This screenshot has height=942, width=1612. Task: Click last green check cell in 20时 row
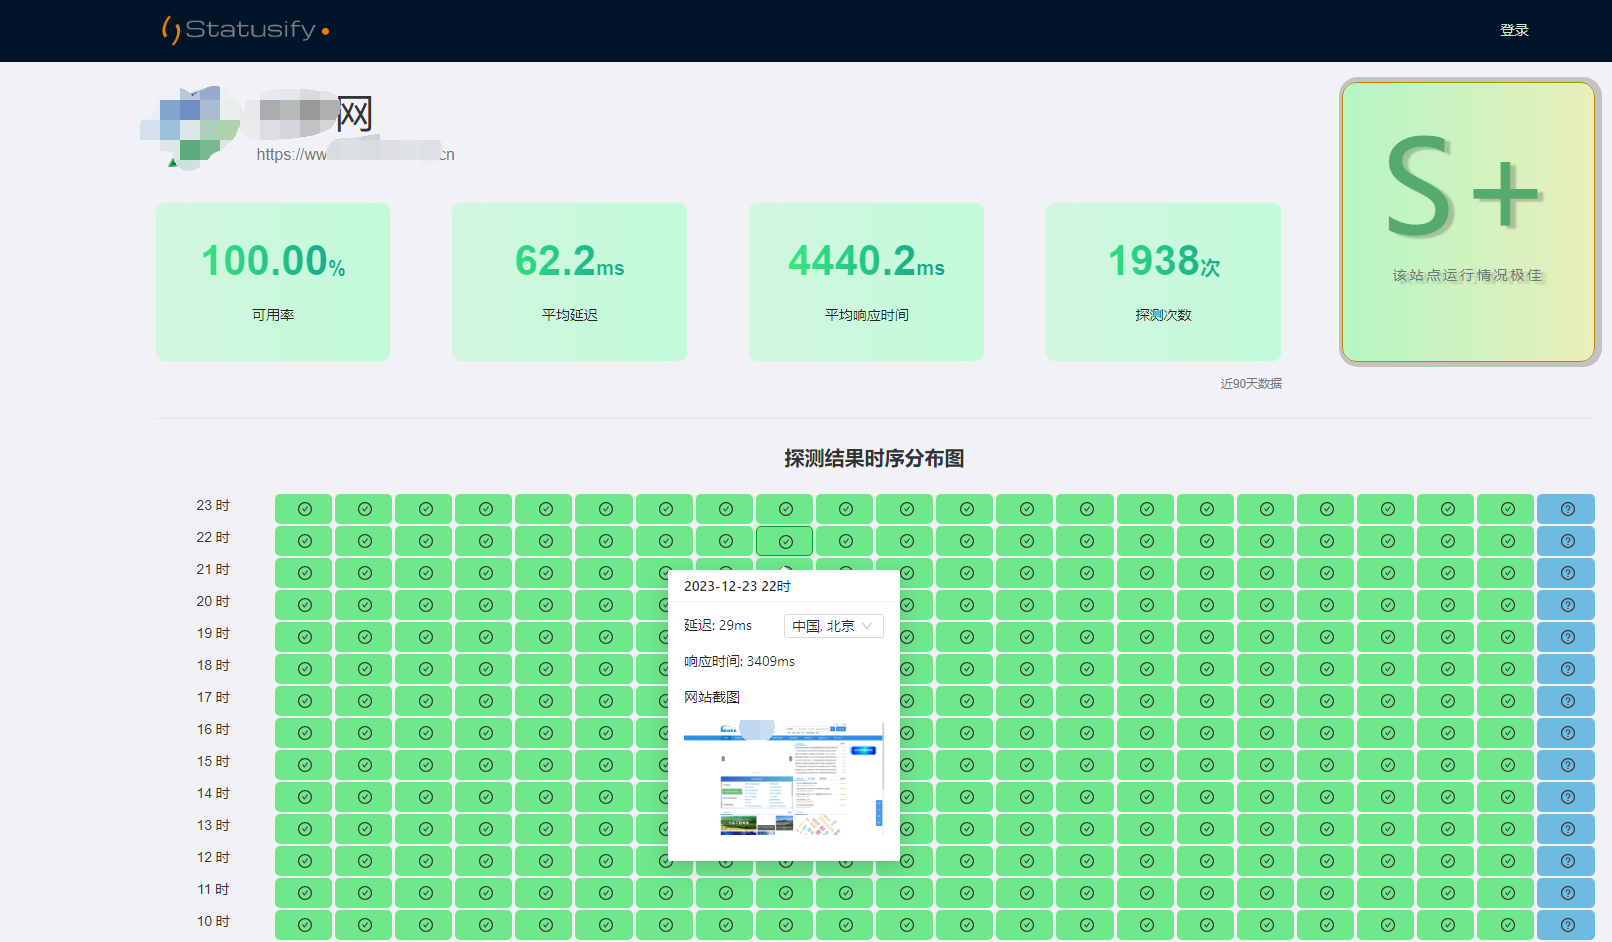click(1506, 605)
